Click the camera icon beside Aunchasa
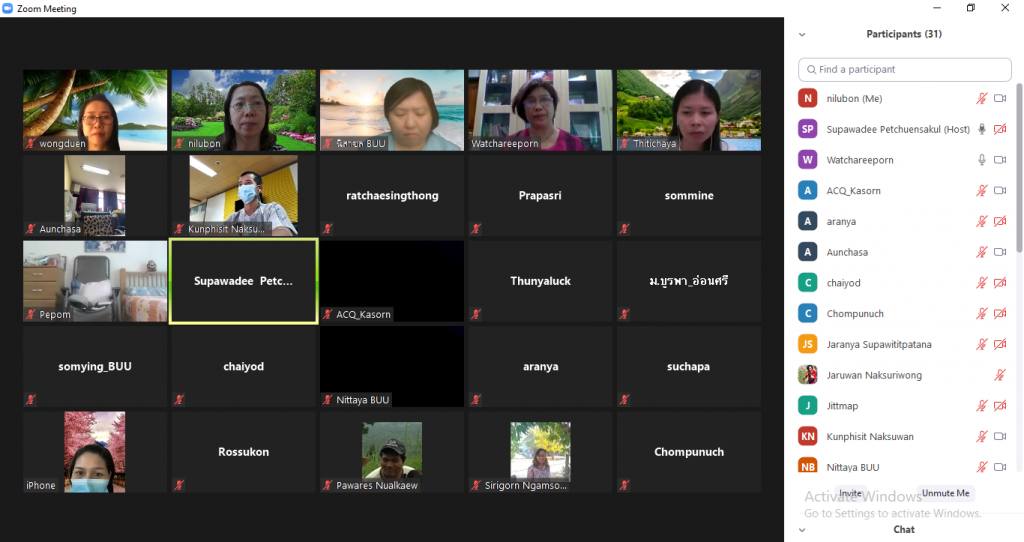This screenshot has width=1024, height=542. 999,252
